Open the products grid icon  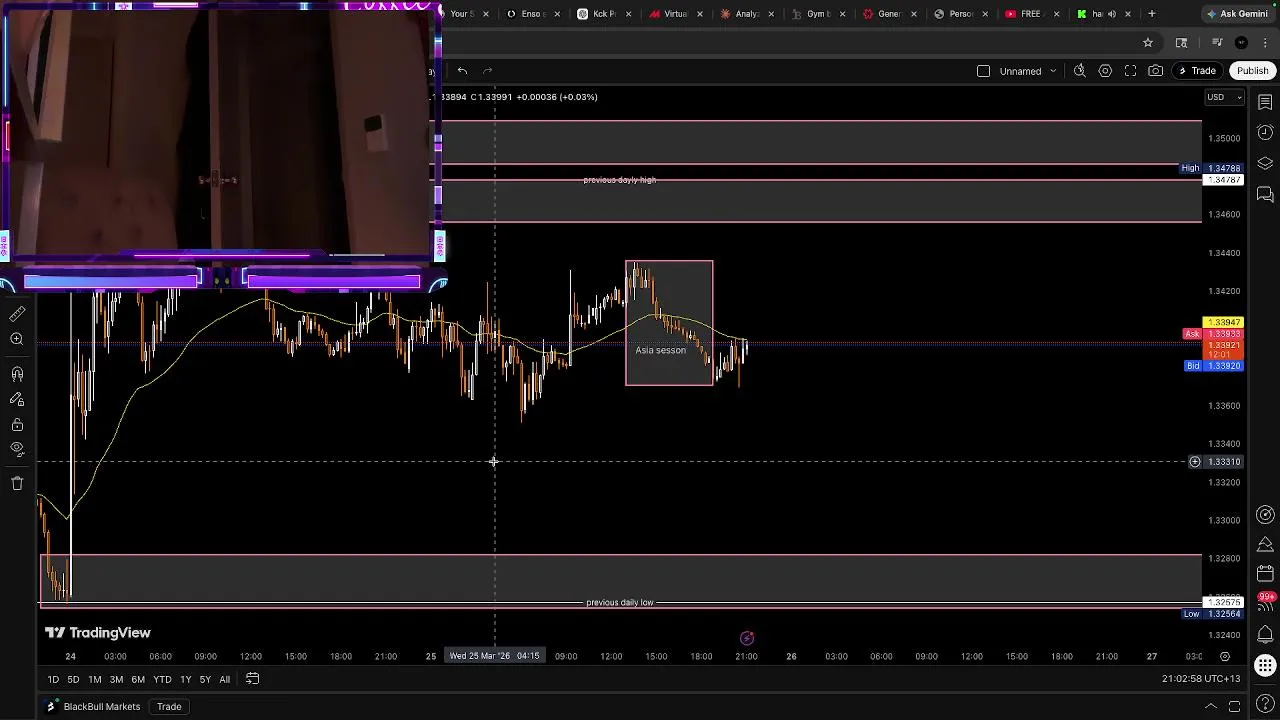tap(1265, 665)
